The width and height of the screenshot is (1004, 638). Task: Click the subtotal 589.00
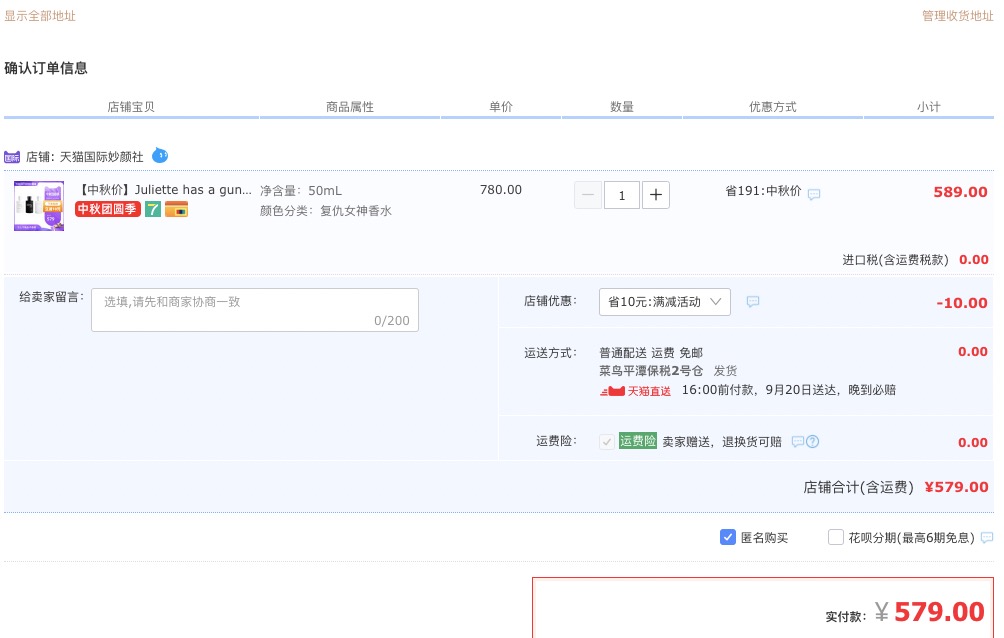coord(960,192)
